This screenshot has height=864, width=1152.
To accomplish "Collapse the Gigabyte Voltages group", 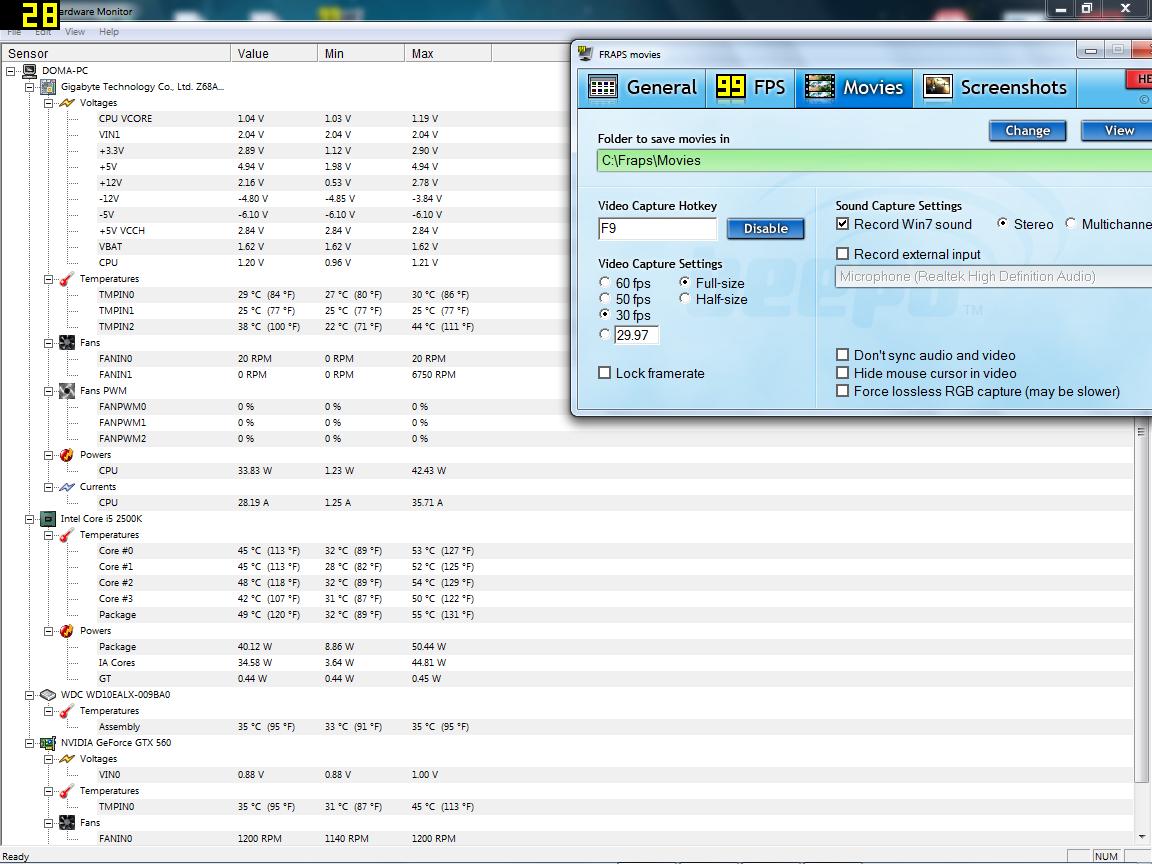I will click(48, 104).
